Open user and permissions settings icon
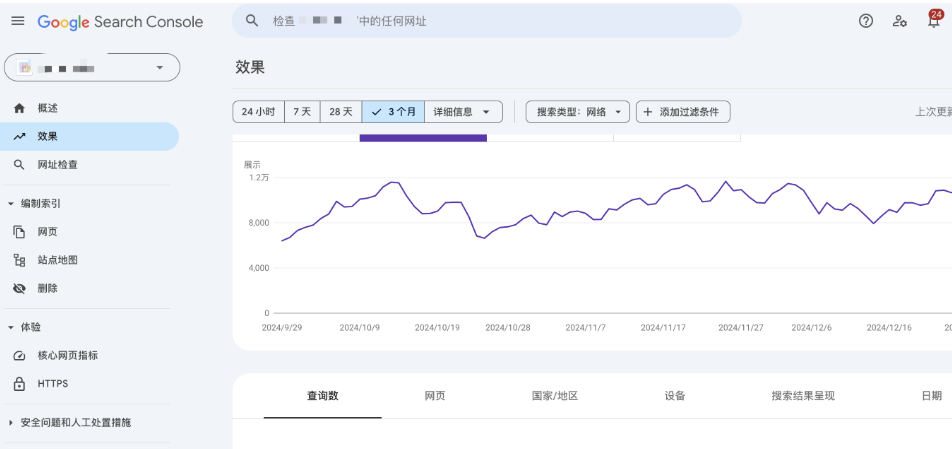 (x=900, y=21)
